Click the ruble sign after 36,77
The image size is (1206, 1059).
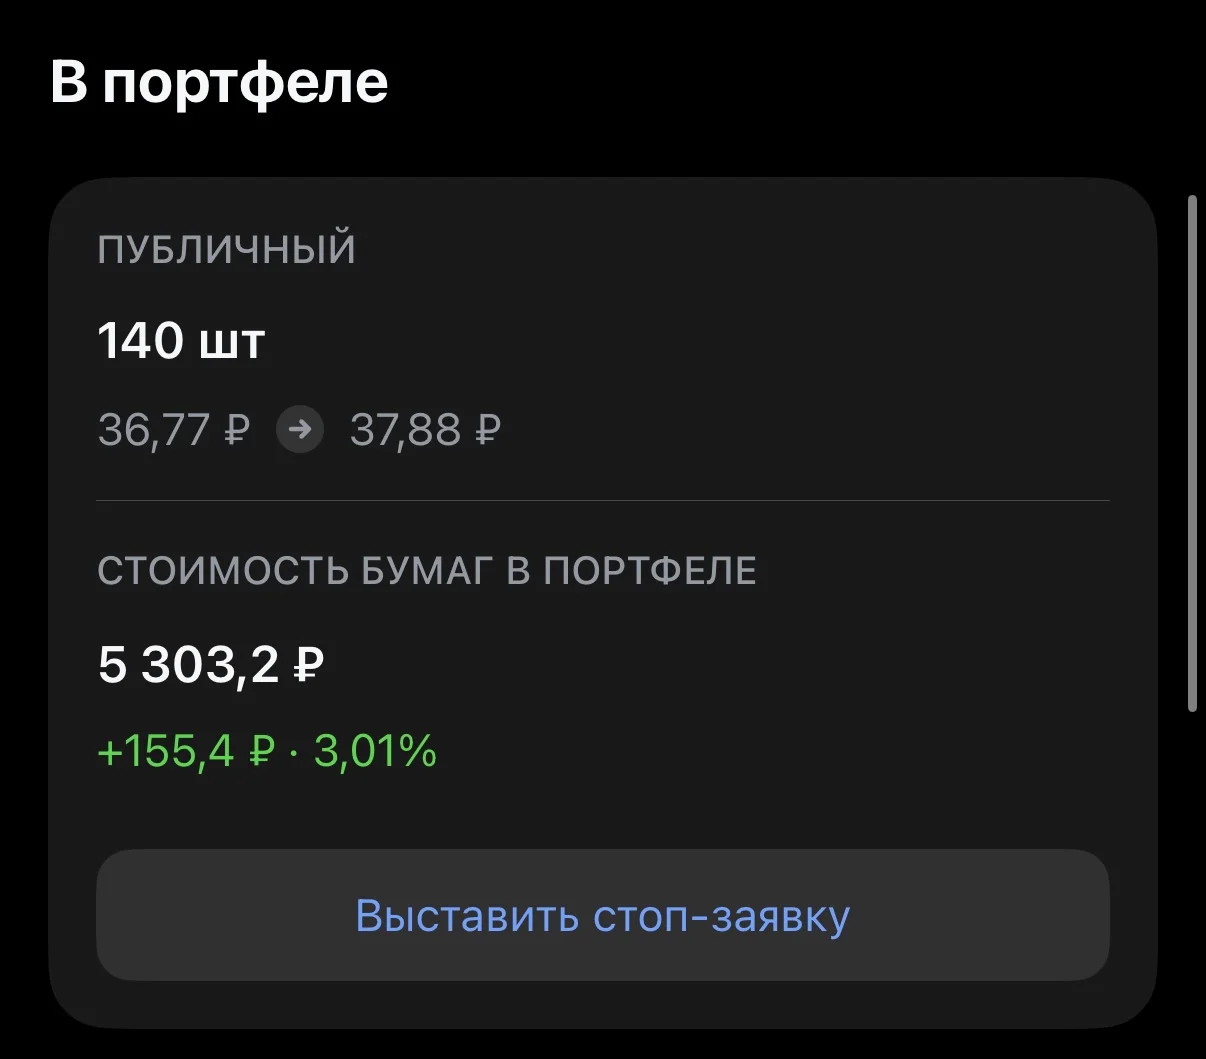[x=236, y=430]
